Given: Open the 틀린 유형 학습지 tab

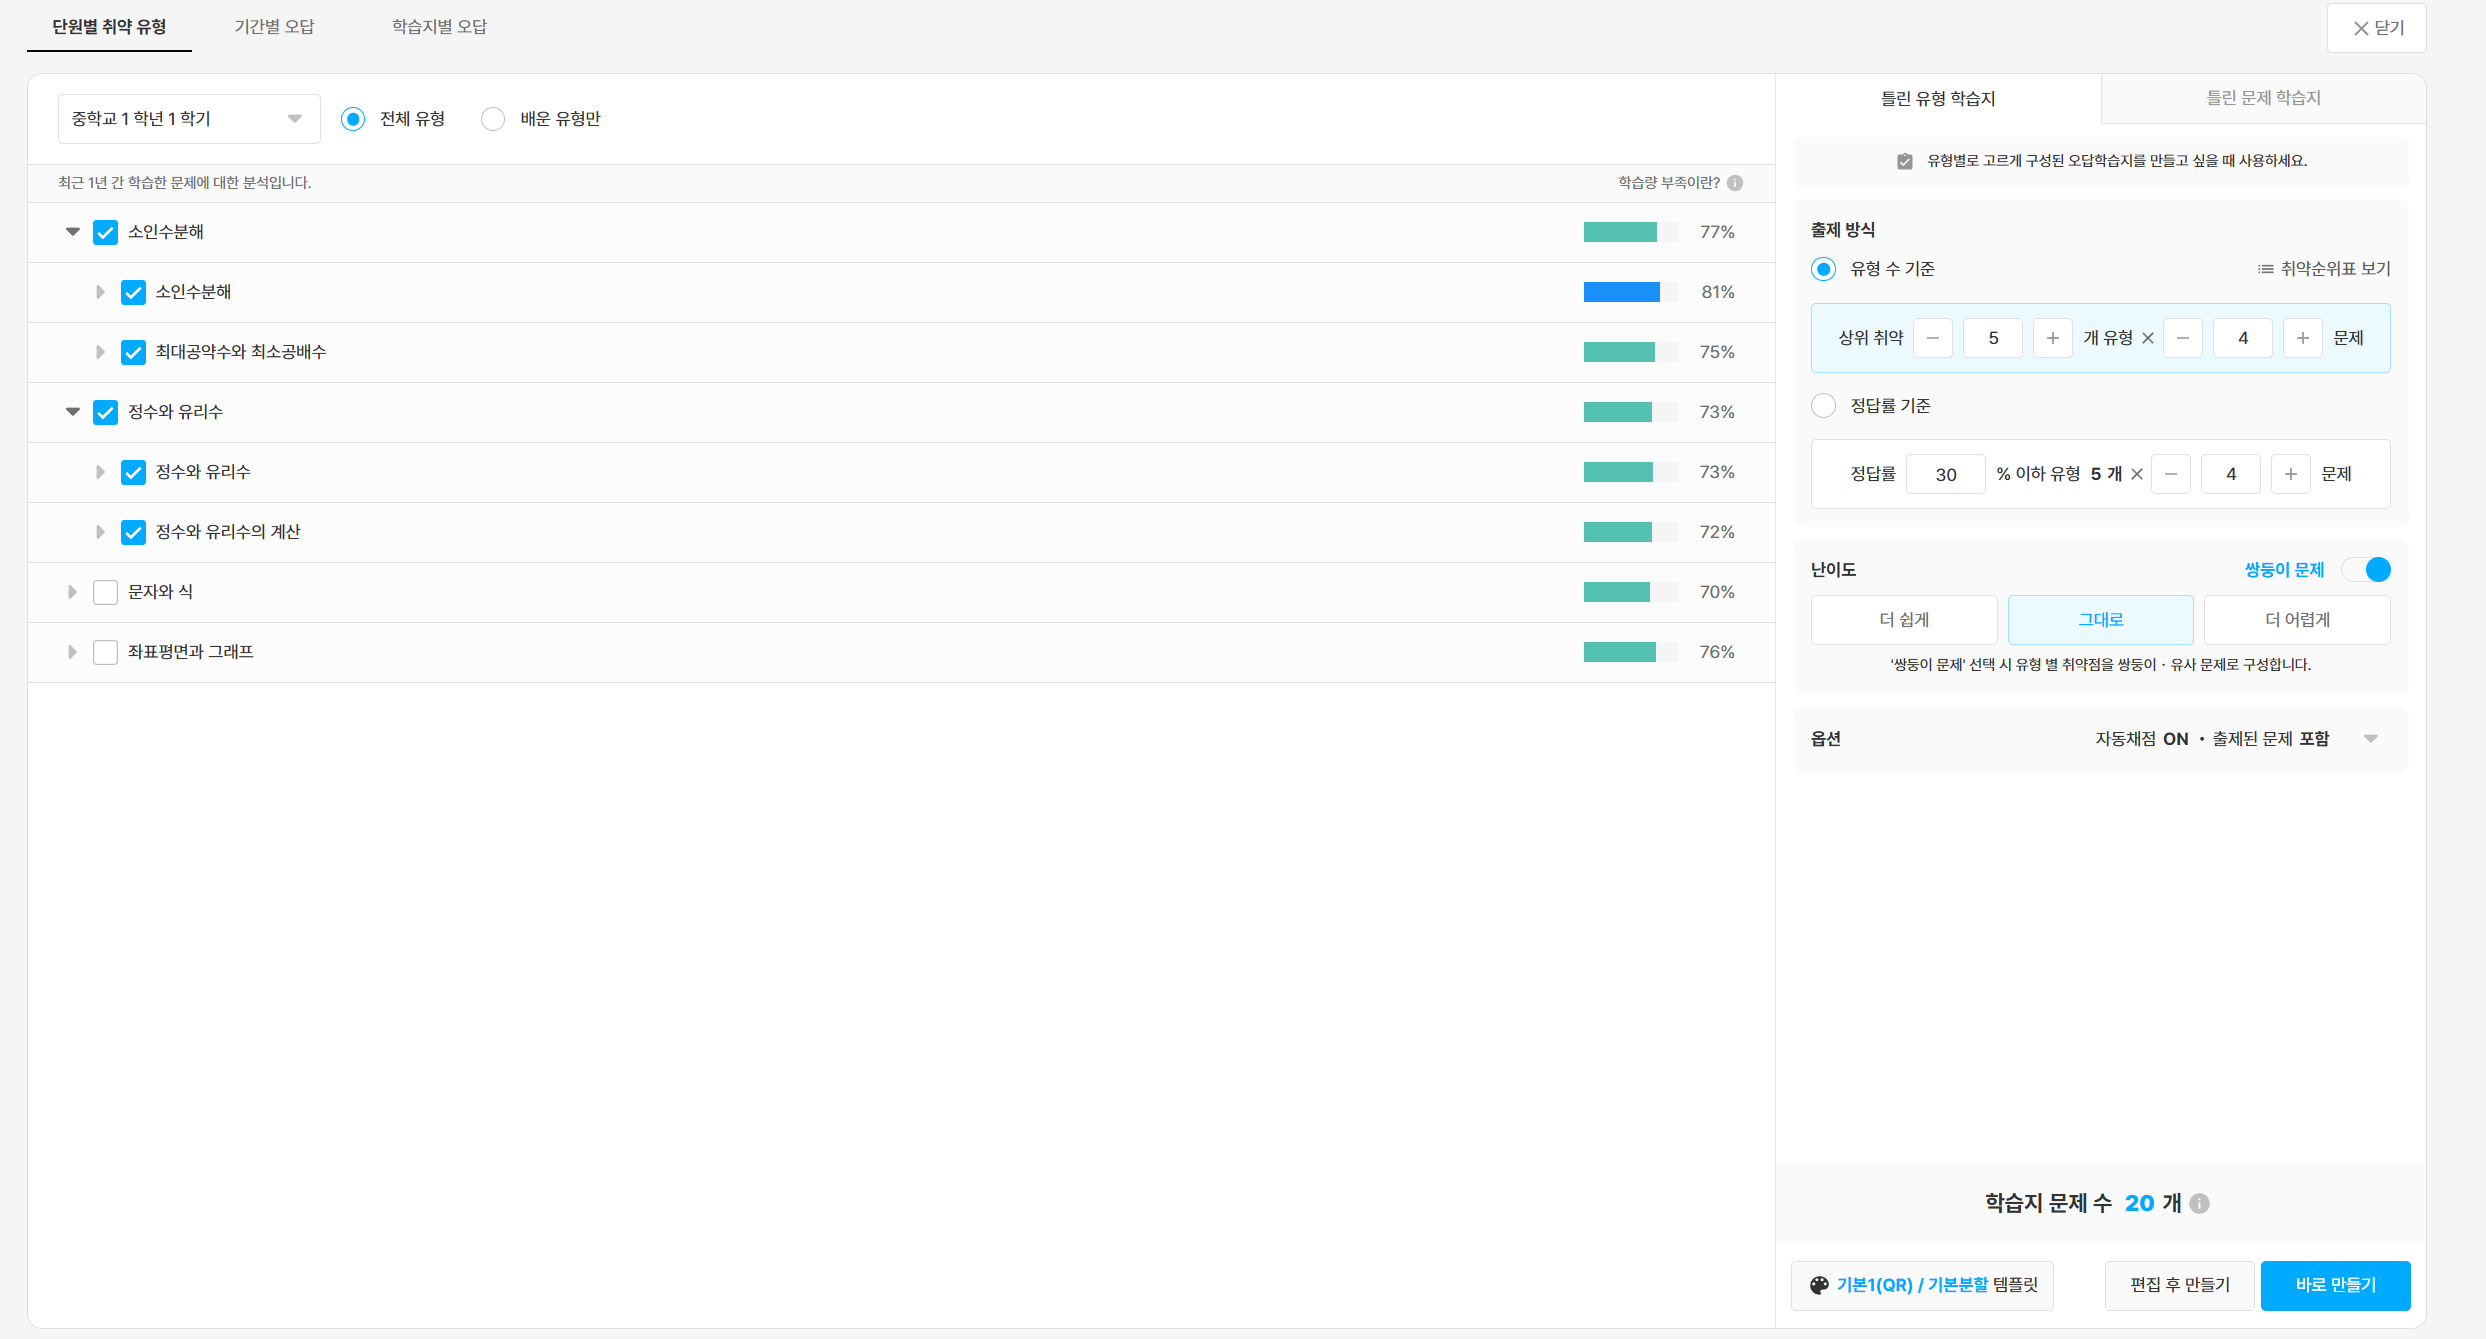Looking at the screenshot, I should click(1938, 98).
